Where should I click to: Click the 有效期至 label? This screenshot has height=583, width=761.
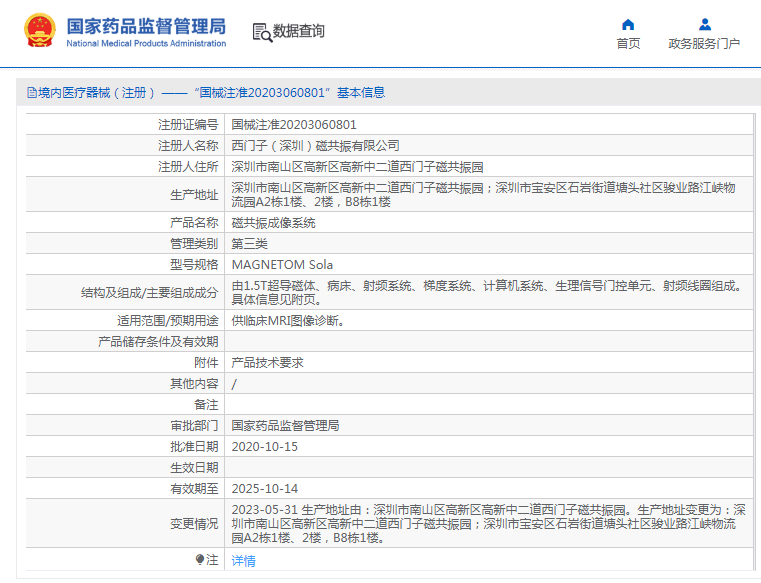[194, 489]
